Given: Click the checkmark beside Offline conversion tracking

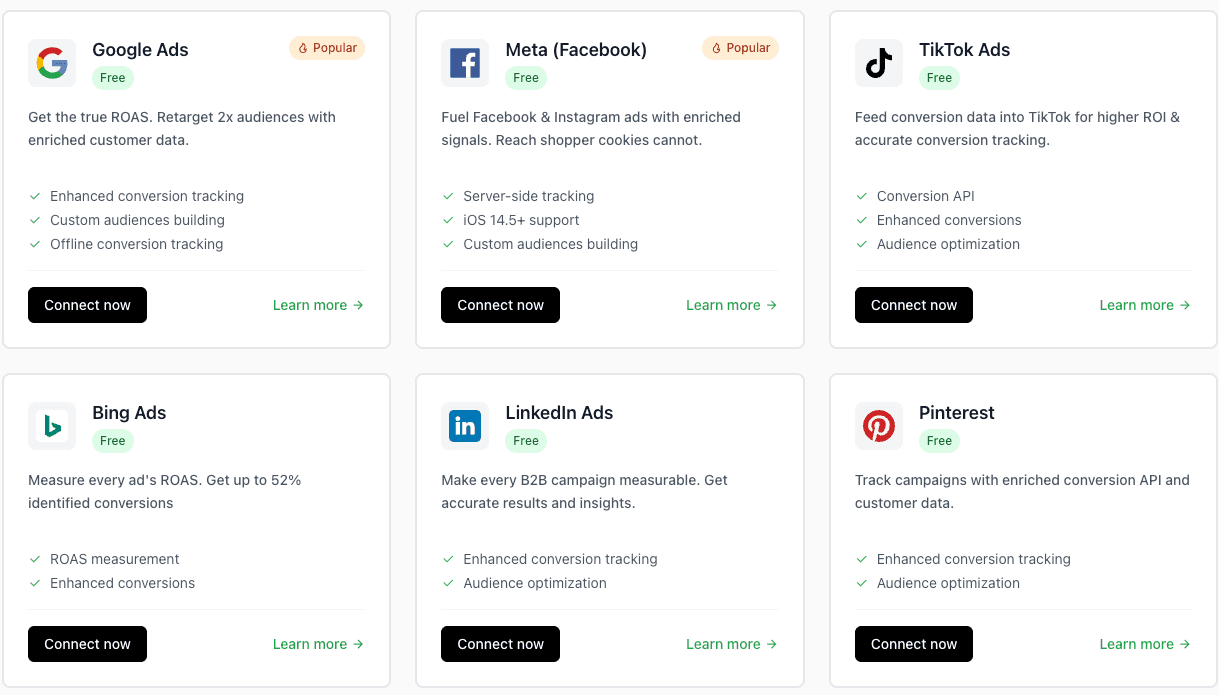Looking at the screenshot, I should coord(35,244).
